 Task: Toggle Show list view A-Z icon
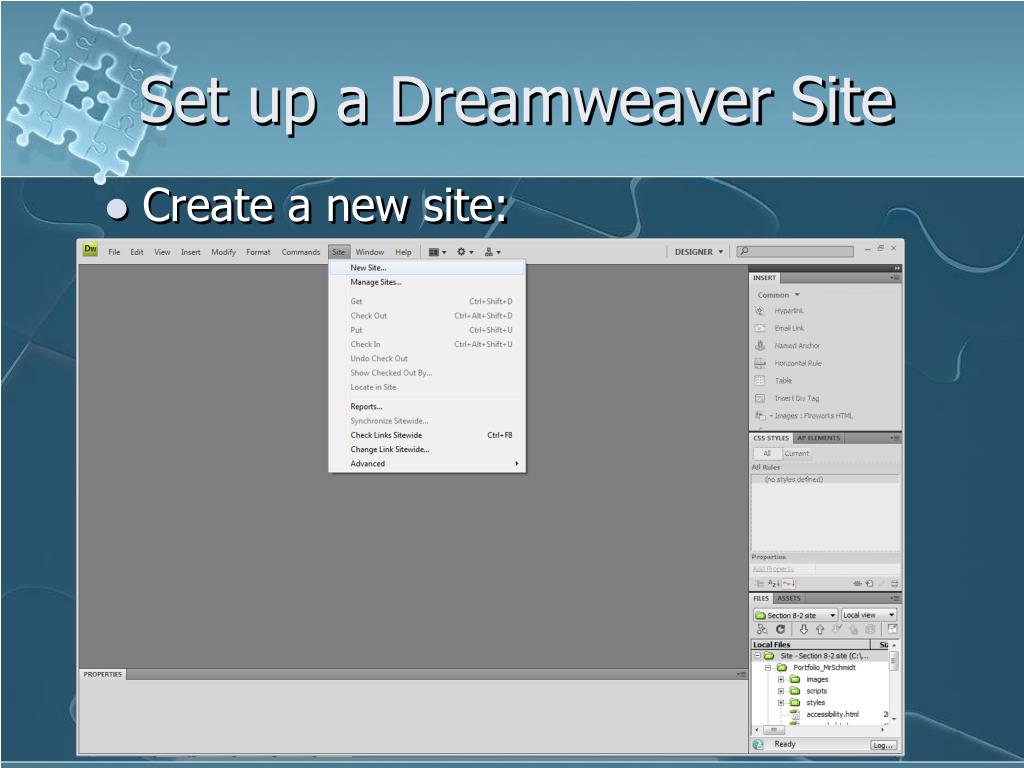tap(774, 584)
